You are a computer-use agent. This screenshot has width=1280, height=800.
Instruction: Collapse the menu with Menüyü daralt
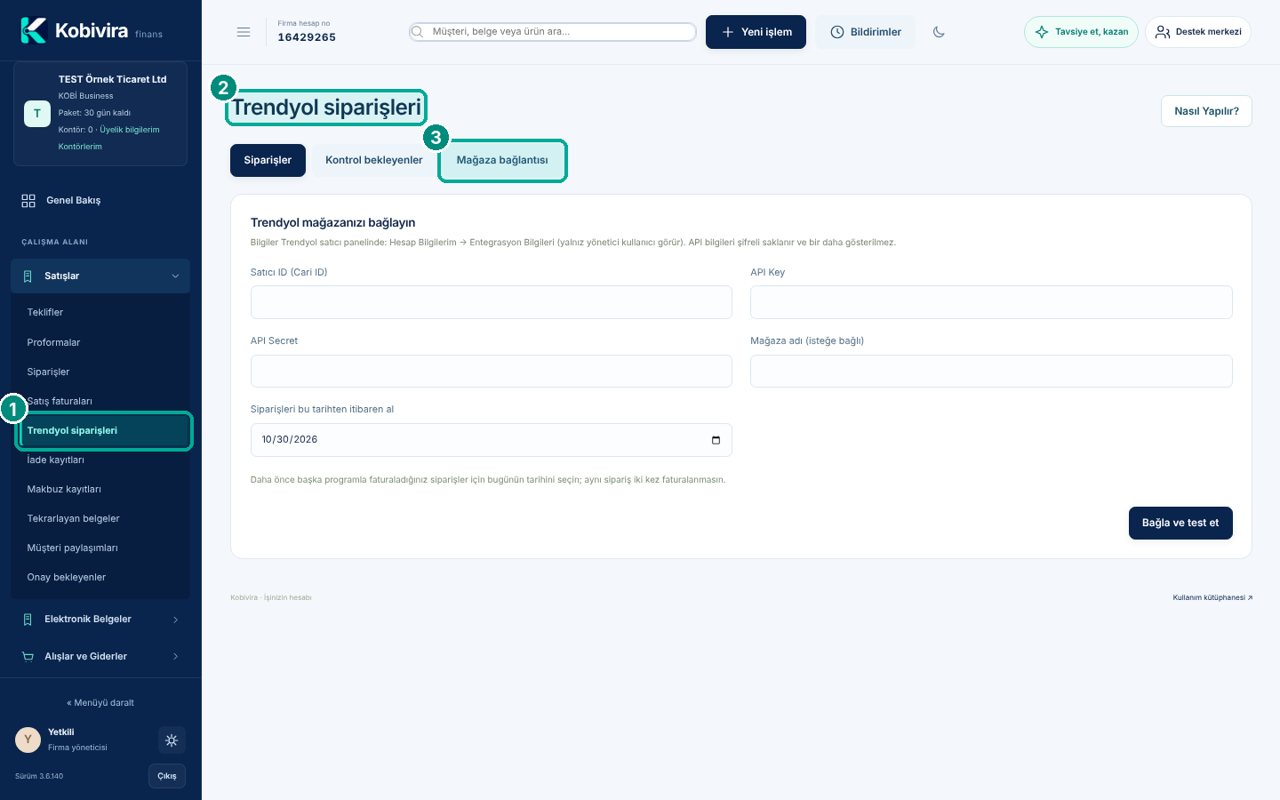pyautogui.click(x=100, y=702)
